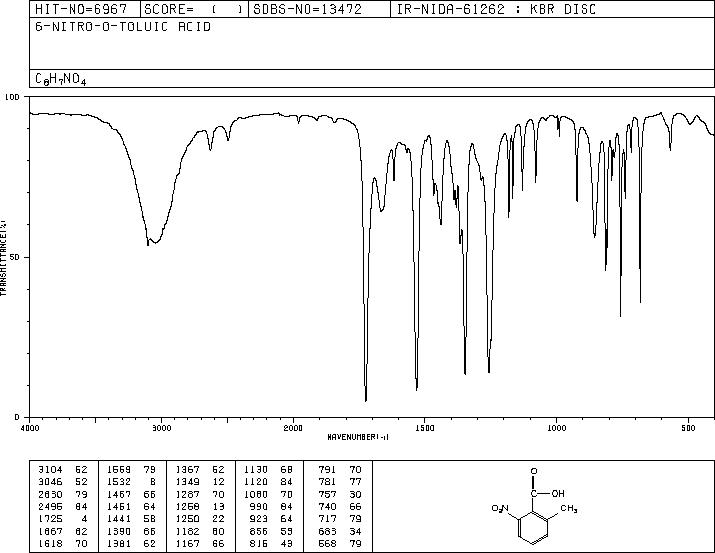Click the molecular formula C8H7NO4
The height and width of the screenshot is (553, 715).
click(61, 79)
